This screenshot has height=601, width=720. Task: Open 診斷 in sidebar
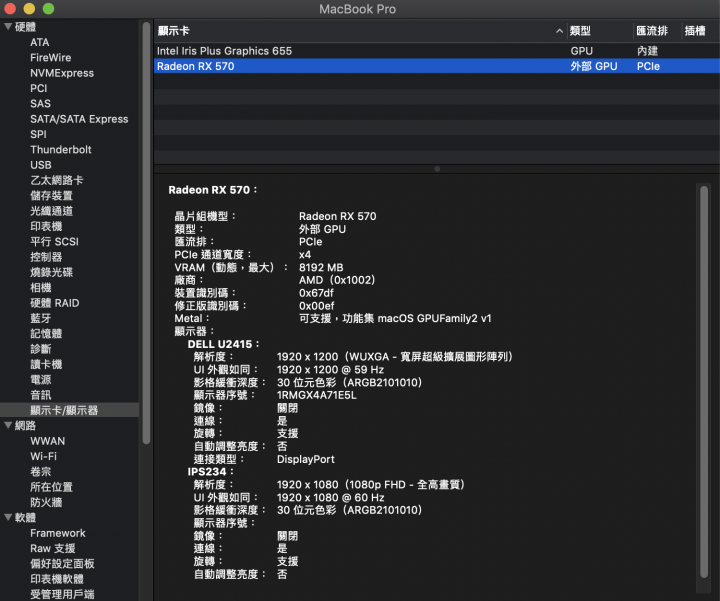pyautogui.click(x=41, y=348)
